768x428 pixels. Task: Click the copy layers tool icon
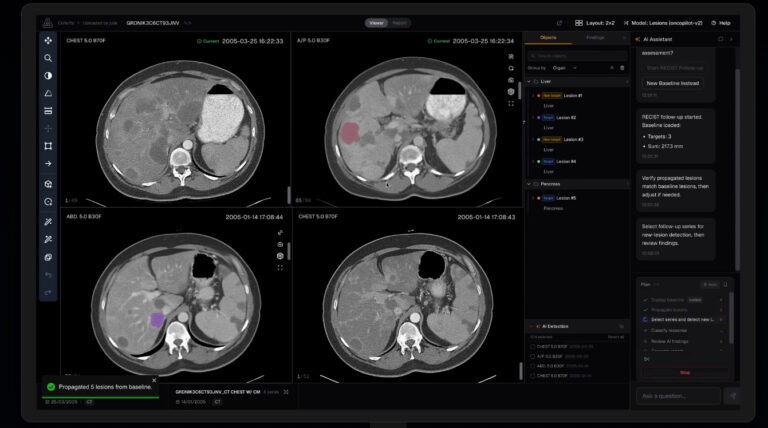coord(48,257)
